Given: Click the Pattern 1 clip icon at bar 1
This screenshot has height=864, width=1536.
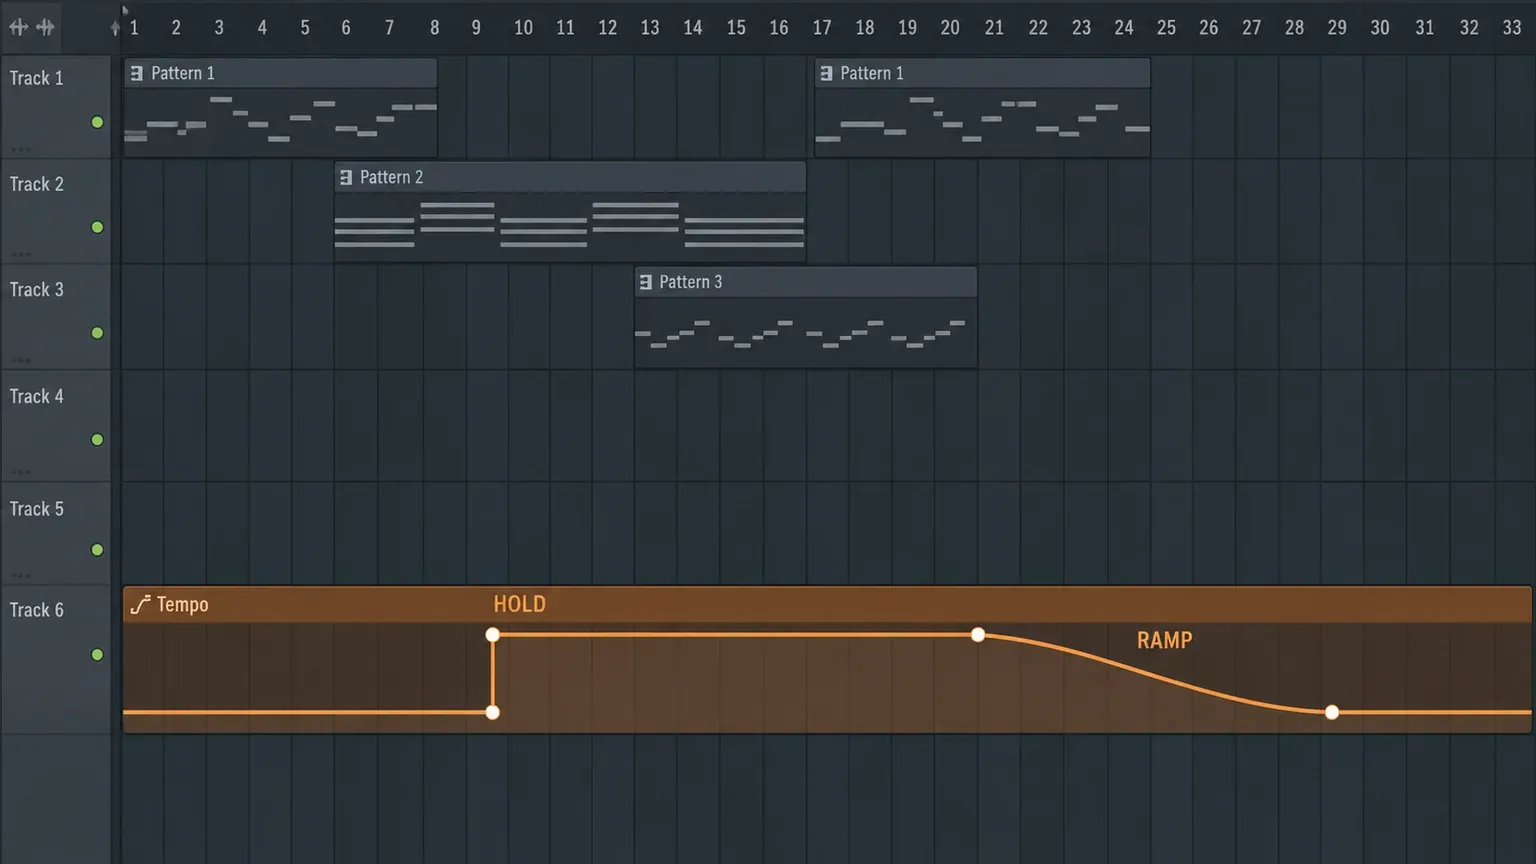Looking at the screenshot, I should click(x=137, y=73).
